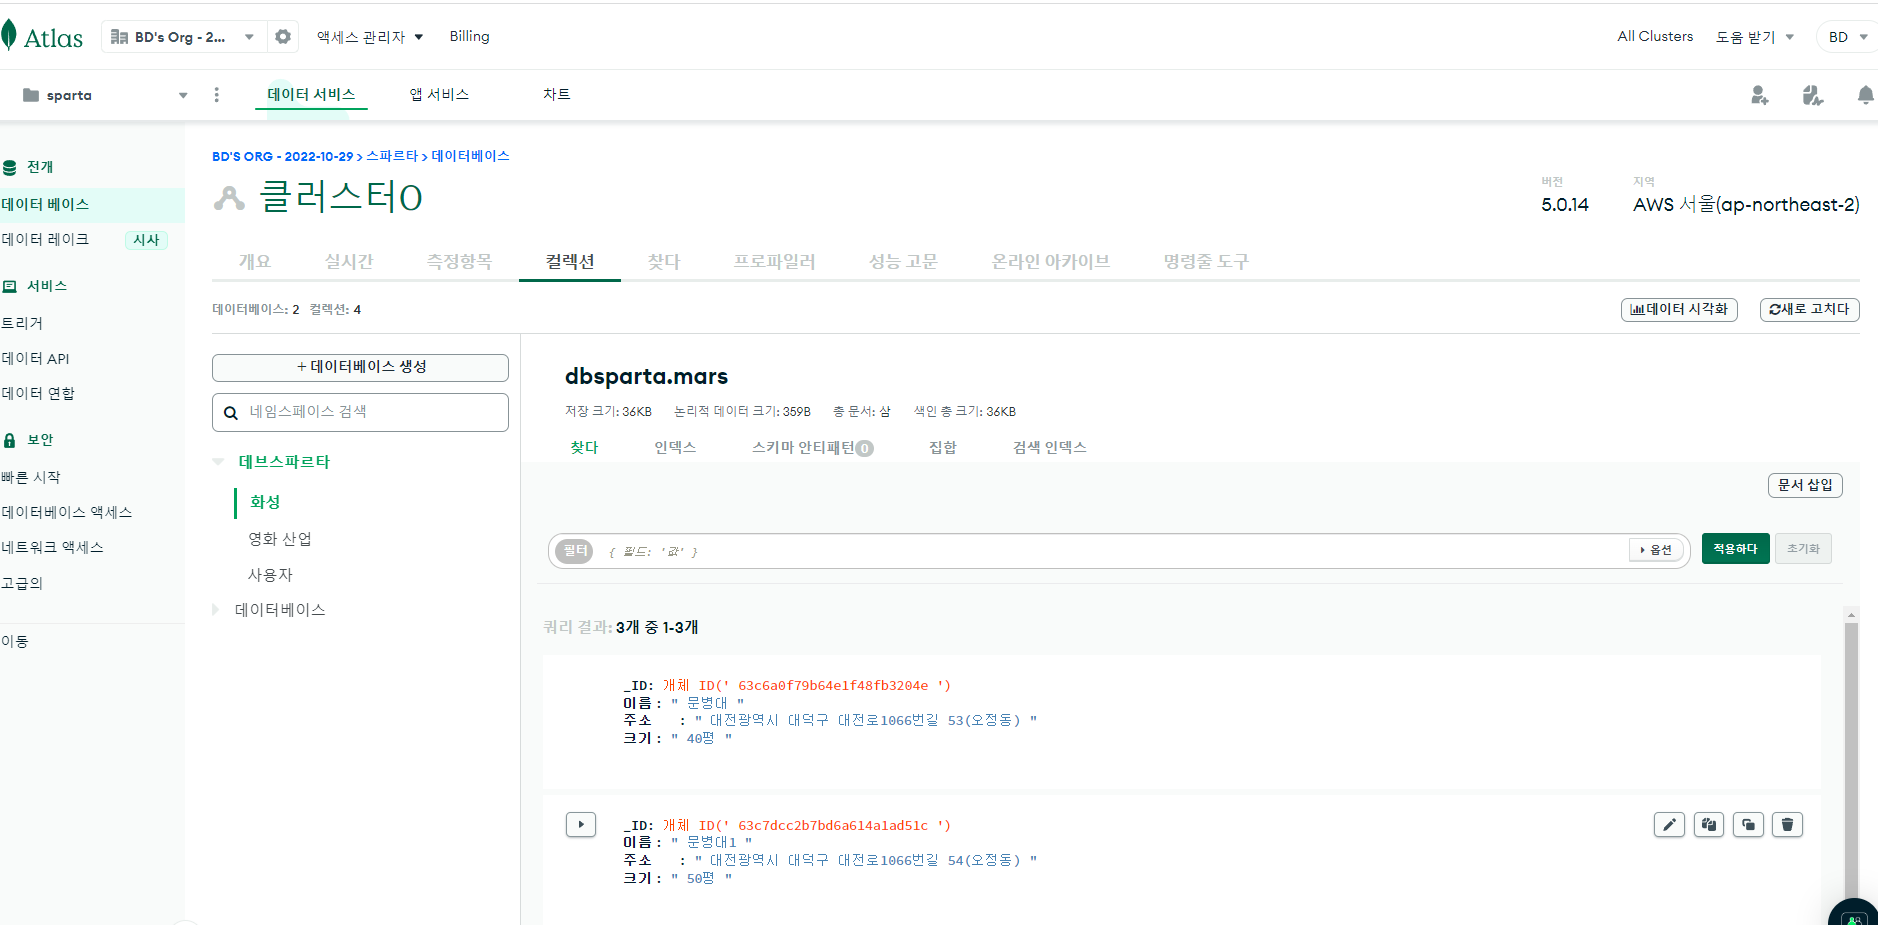Select the 영화 산업 collection
Screen dimensions: 1878x925
click(280, 539)
